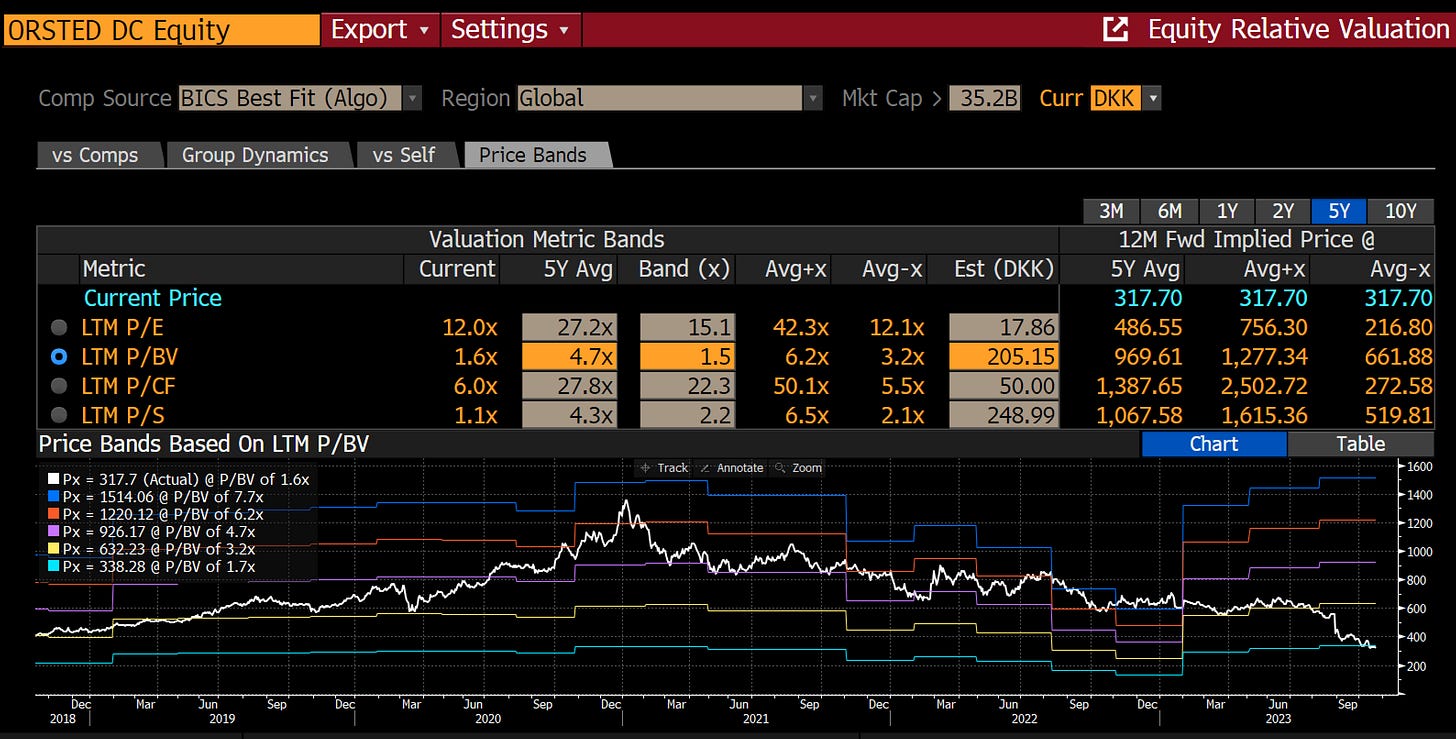
Task: Expand the Comp Source dropdown arrow
Action: click(x=412, y=98)
